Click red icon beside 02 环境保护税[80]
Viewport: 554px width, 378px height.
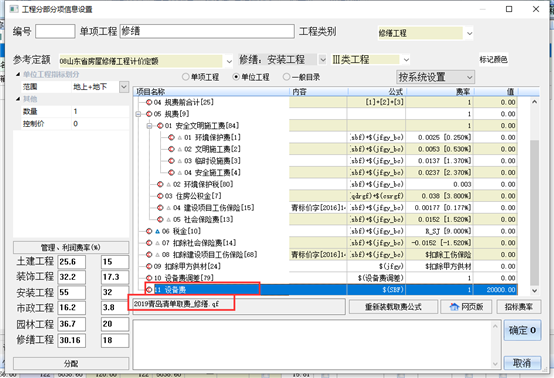[160, 184]
